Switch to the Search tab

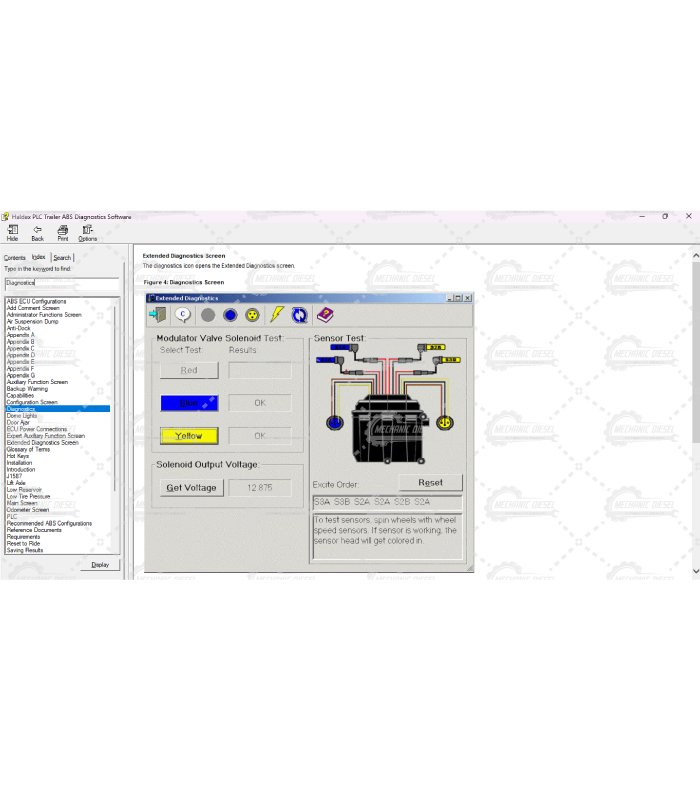click(x=62, y=258)
